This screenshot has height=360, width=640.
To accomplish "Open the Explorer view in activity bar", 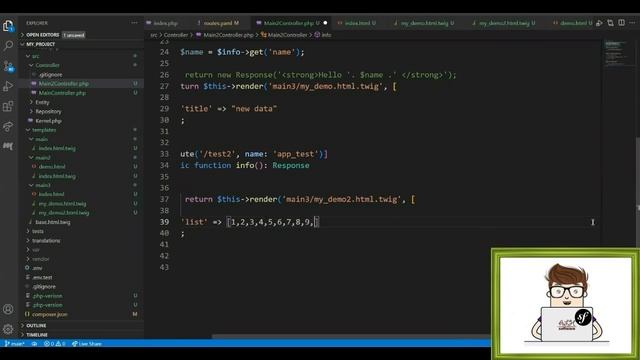I will tap(8, 26).
